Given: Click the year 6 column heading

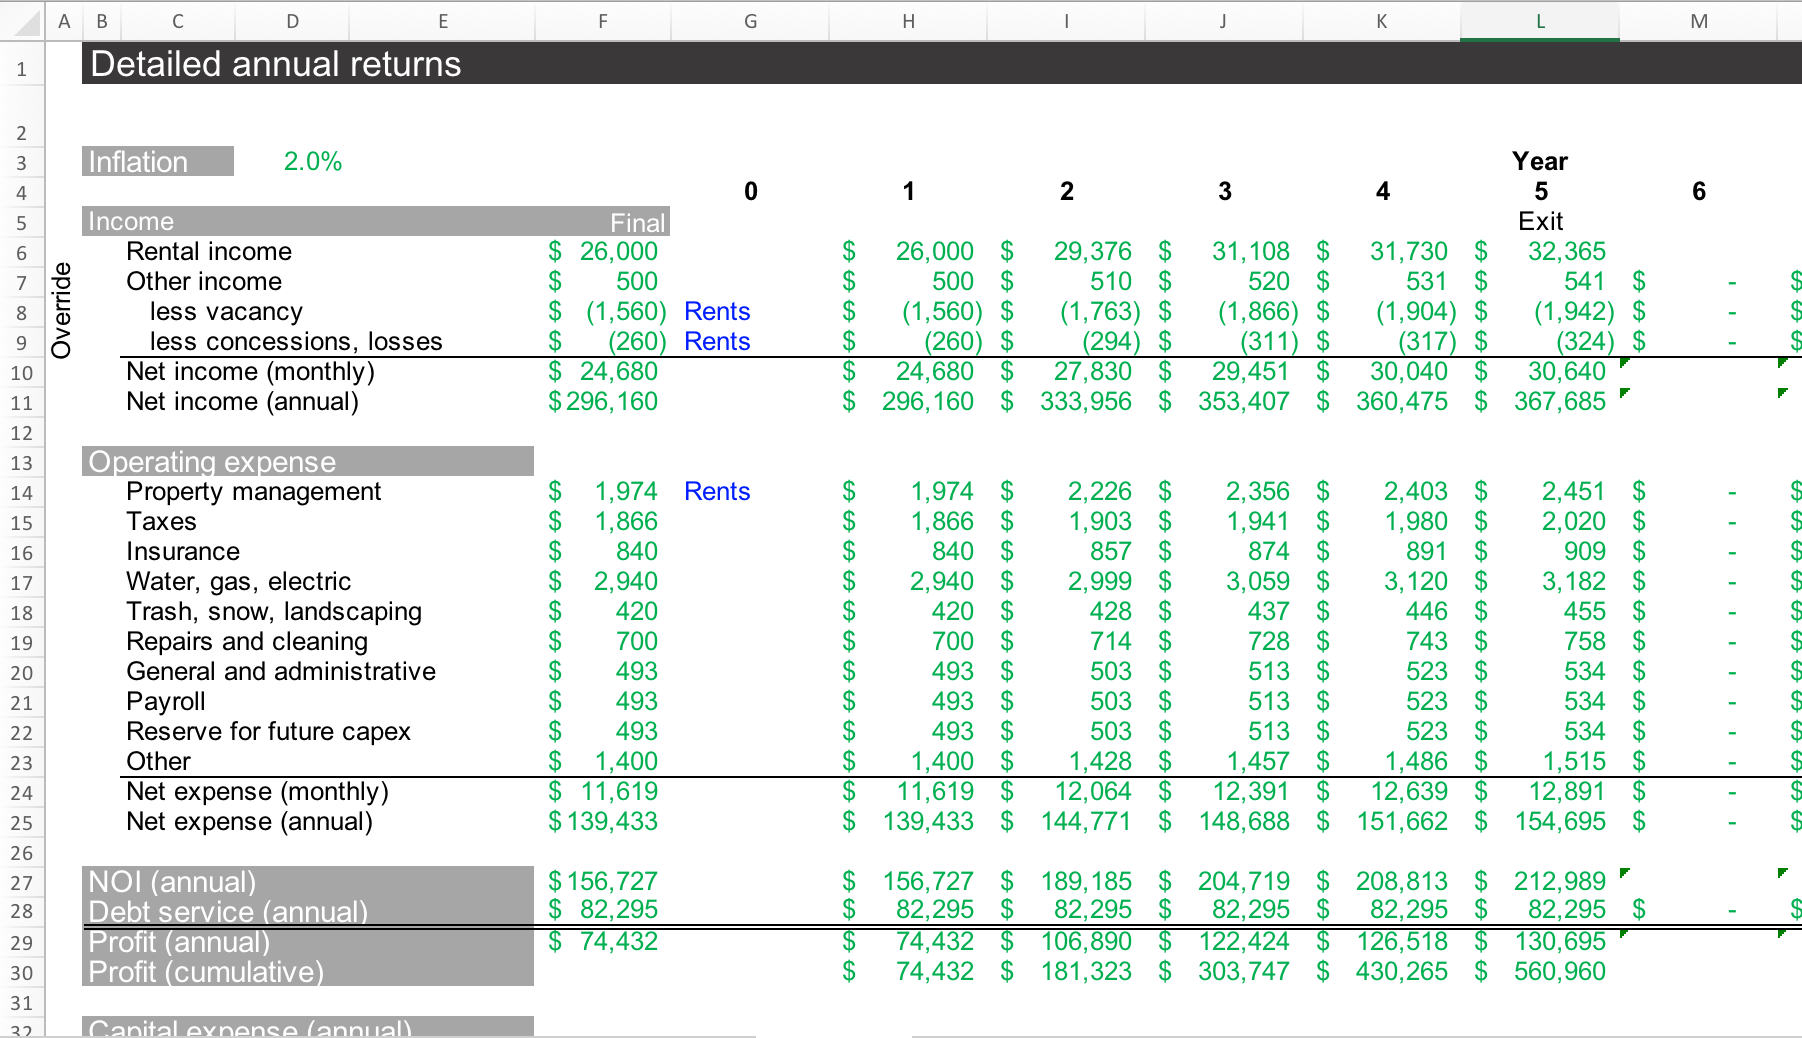Looking at the screenshot, I should point(1698,191).
